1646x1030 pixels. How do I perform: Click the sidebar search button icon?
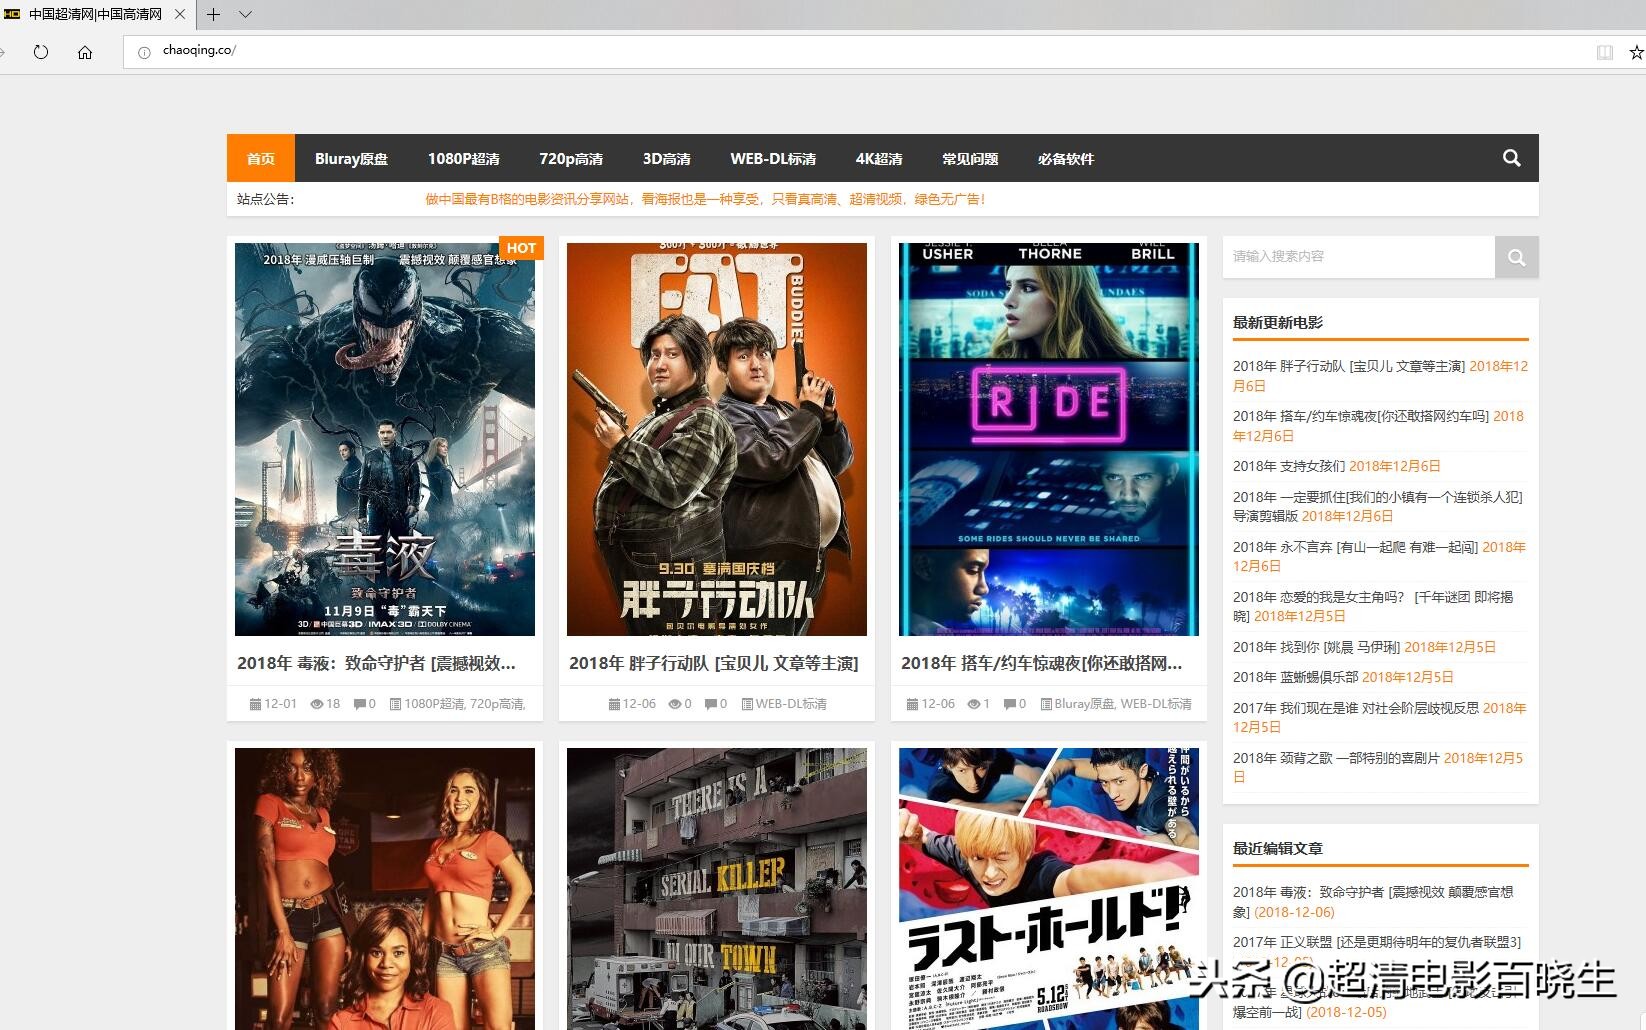click(1517, 257)
